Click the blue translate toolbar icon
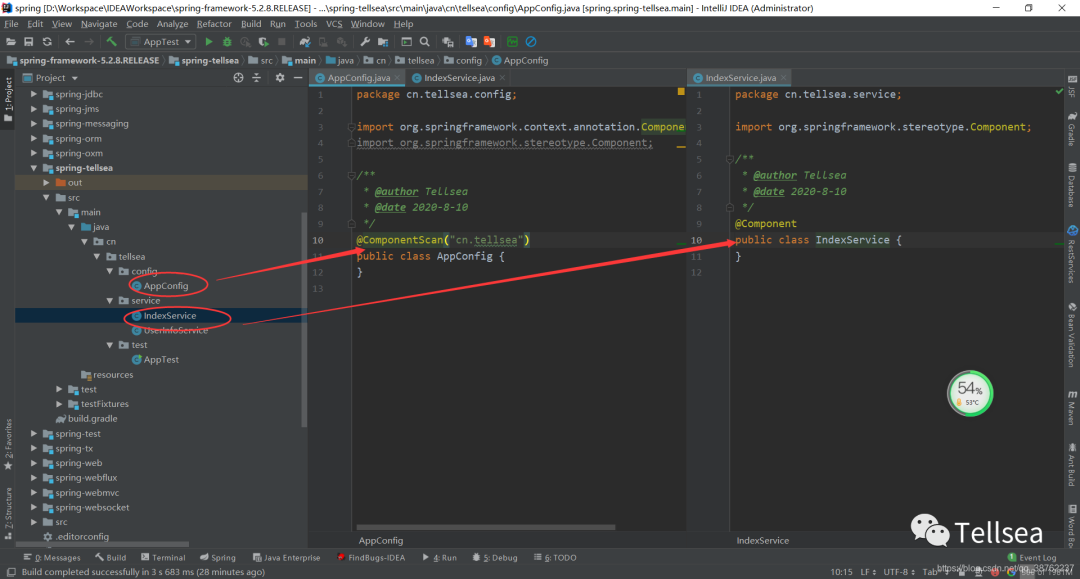This screenshot has width=1080, height=579. click(x=471, y=42)
